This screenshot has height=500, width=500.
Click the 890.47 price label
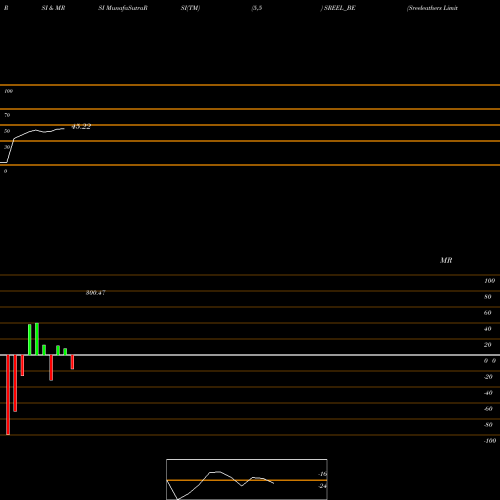click(96, 293)
